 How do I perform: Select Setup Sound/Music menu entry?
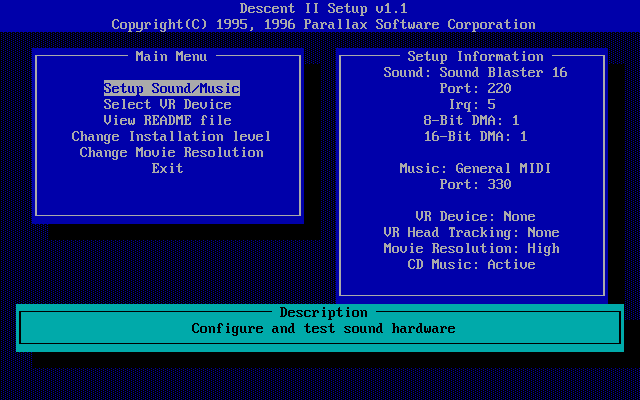pyautogui.click(x=172, y=88)
